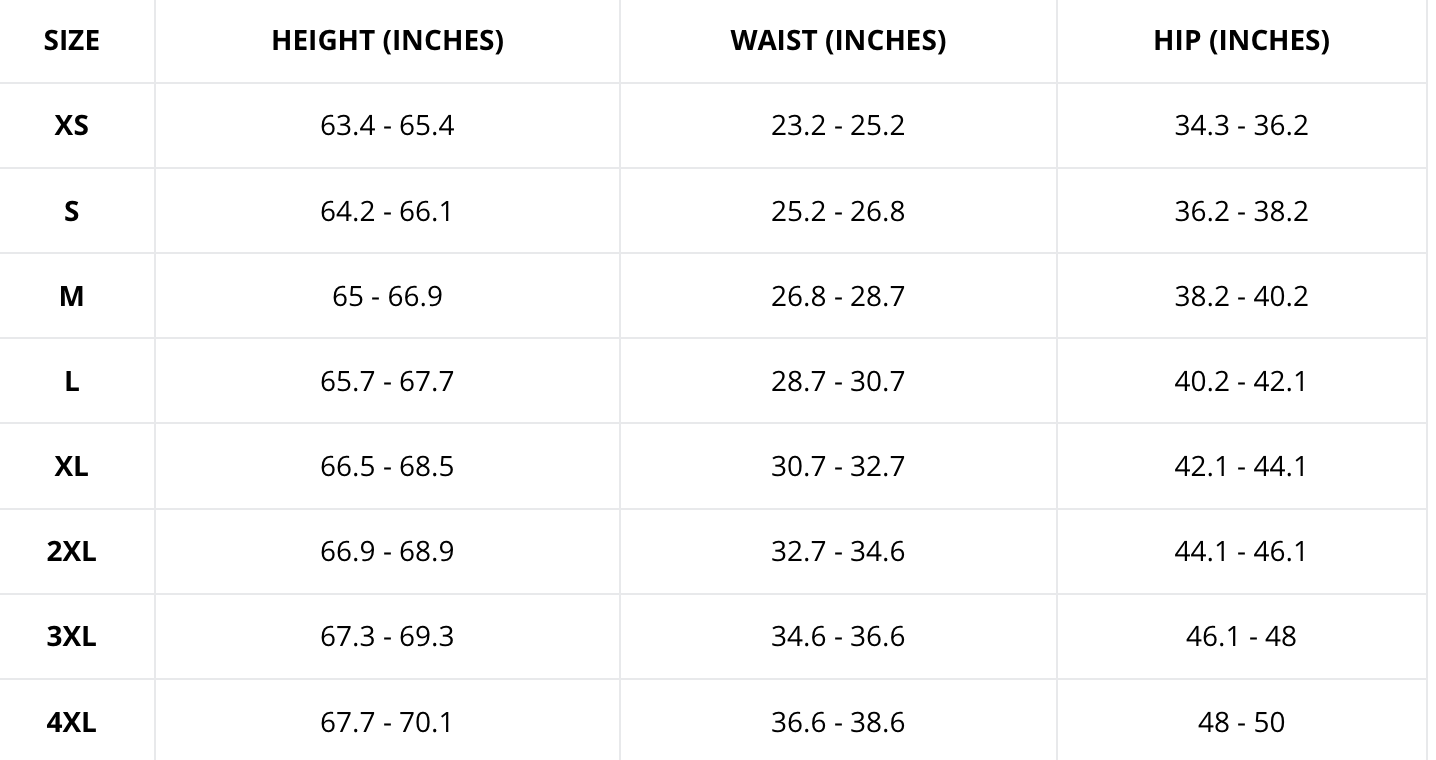1436x760 pixels.
Task: Select the 2XL size row label
Action: (x=72, y=551)
